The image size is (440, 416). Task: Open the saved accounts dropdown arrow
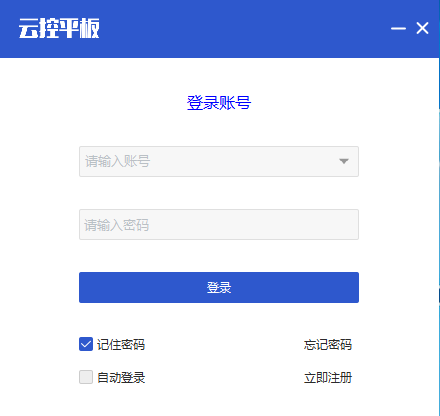click(344, 161)
